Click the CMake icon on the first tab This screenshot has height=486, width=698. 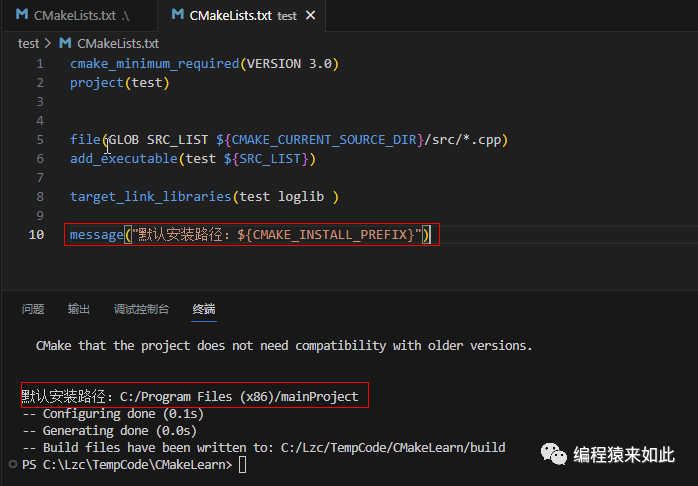point(22,14)
